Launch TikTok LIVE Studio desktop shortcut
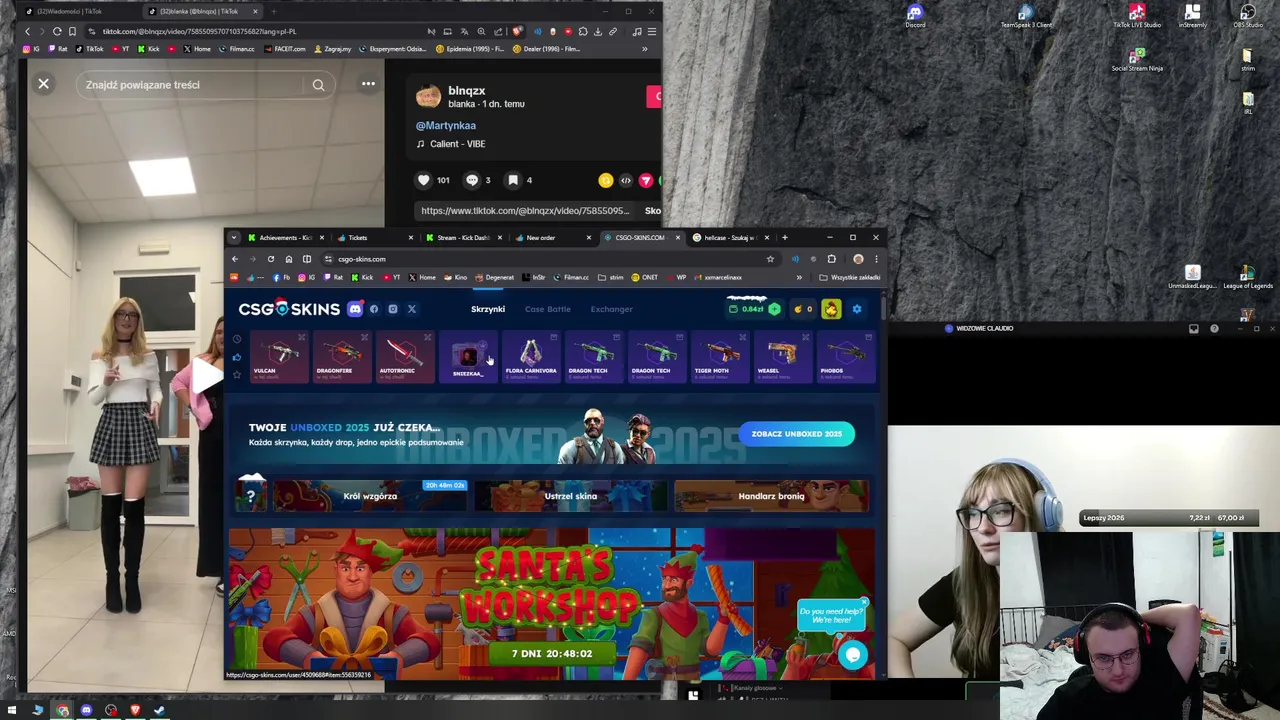 pyautogui.click(x=1137, y=15)
